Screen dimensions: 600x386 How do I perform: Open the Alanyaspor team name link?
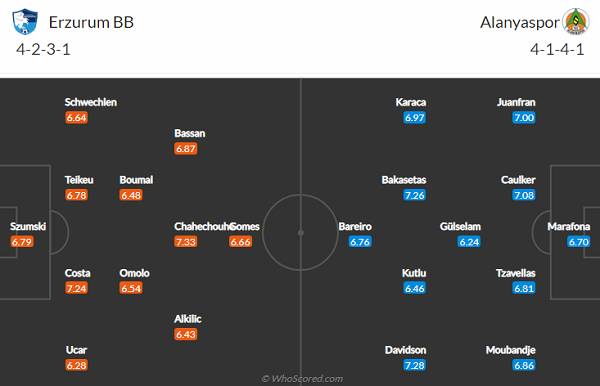(x=520, y=23)
